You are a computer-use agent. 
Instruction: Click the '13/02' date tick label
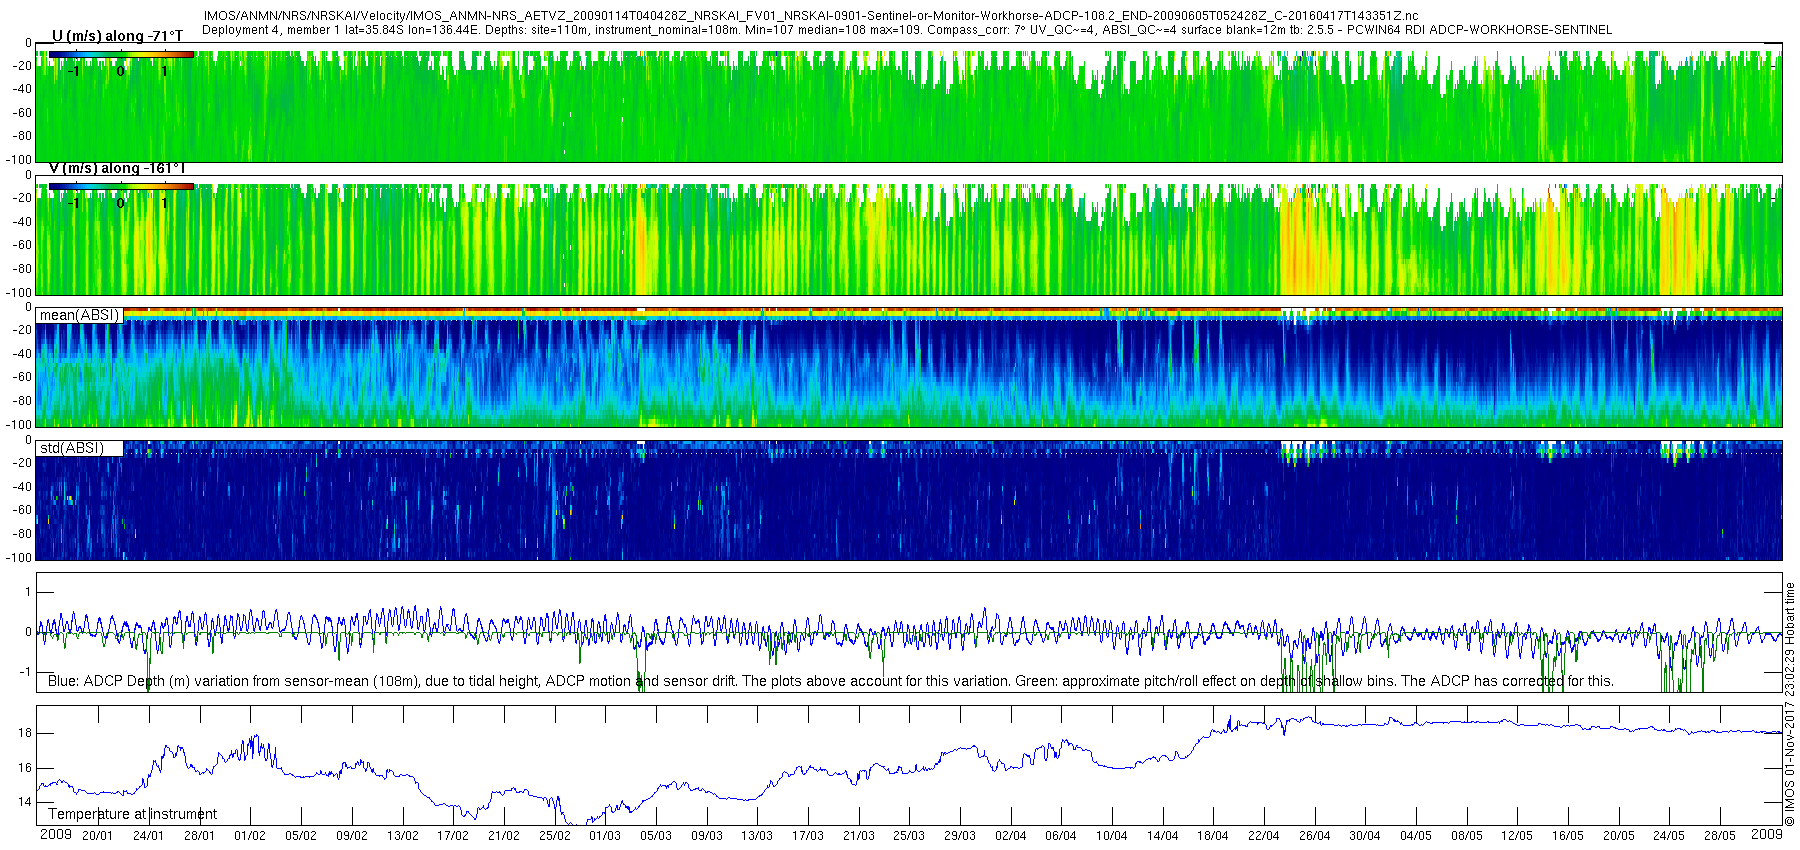point(403,836)
